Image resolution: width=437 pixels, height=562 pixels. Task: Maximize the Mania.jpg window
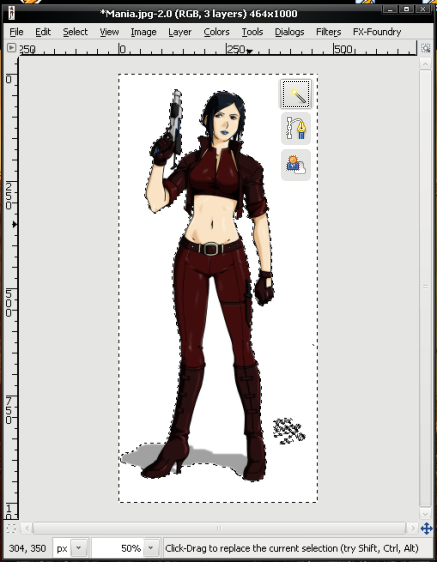pos(407,10)
